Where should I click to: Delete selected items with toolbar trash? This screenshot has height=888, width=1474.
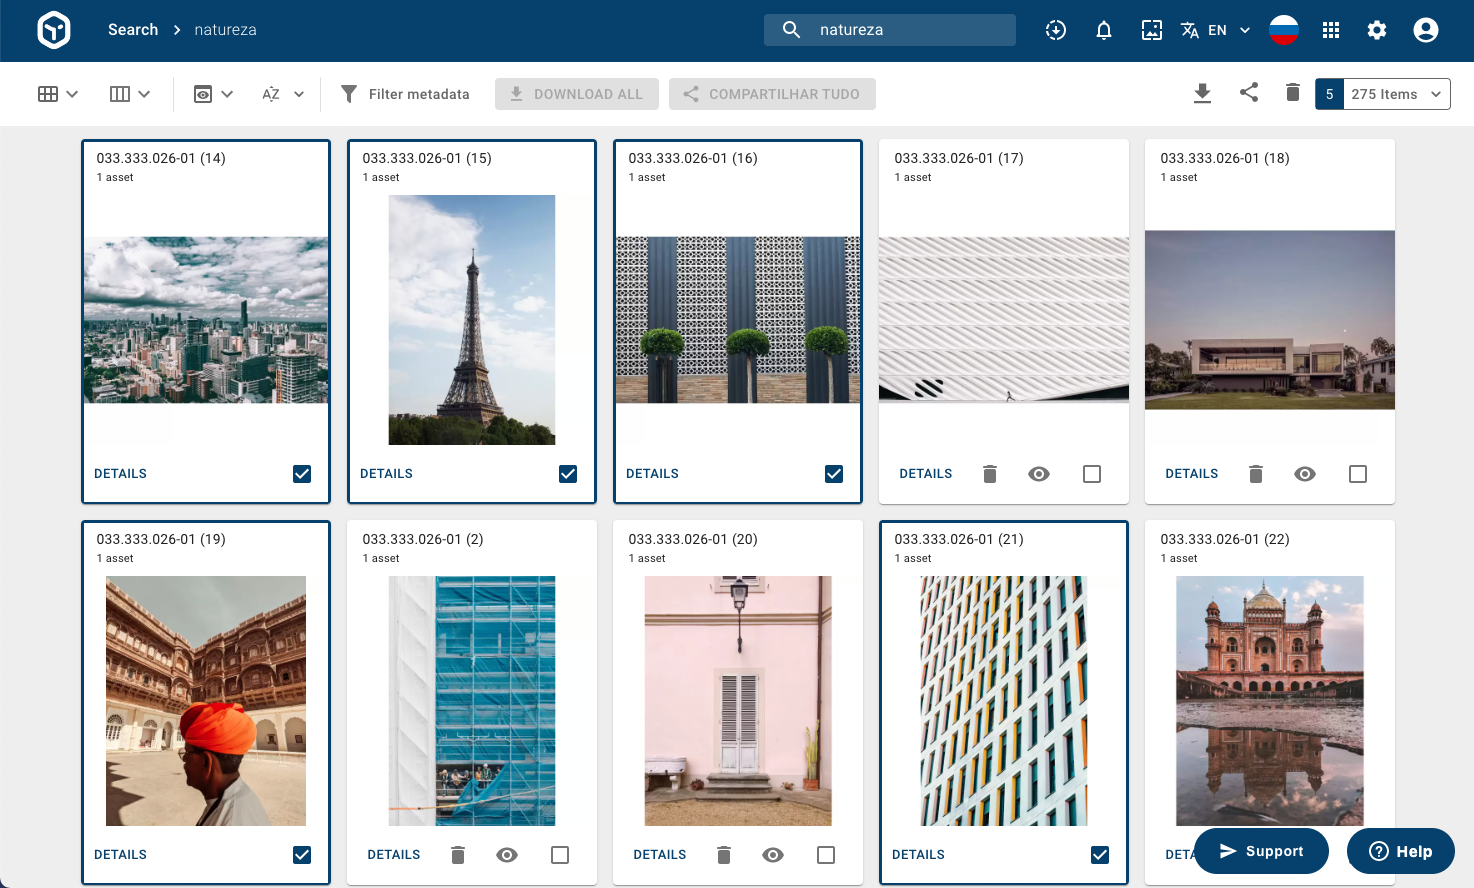point(1293,92)
